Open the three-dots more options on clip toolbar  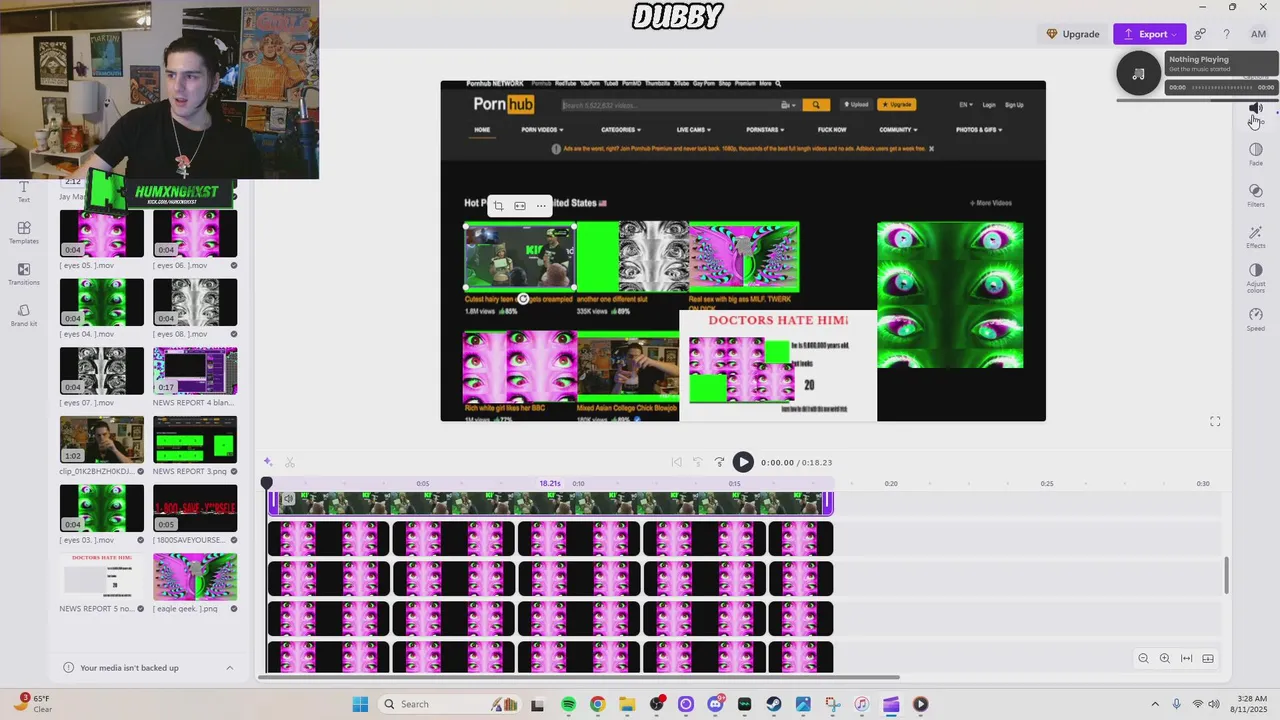coord(541,206)
